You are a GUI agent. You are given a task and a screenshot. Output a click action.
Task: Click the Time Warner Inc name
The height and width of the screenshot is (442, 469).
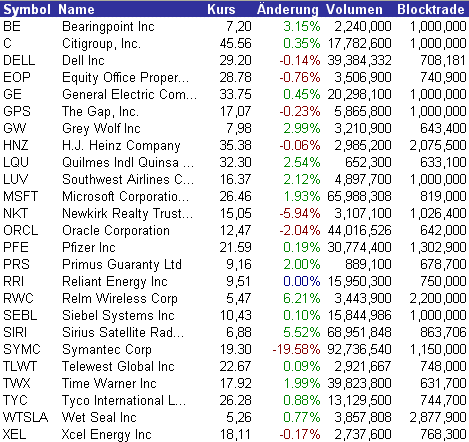(109, 383)
